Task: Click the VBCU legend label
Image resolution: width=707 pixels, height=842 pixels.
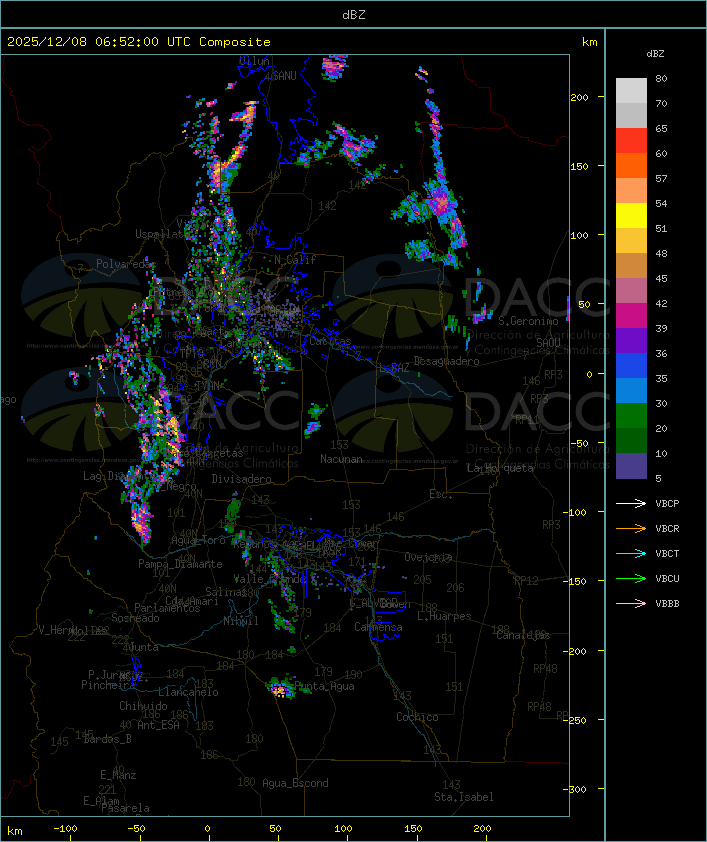Action: coord(667,578)
